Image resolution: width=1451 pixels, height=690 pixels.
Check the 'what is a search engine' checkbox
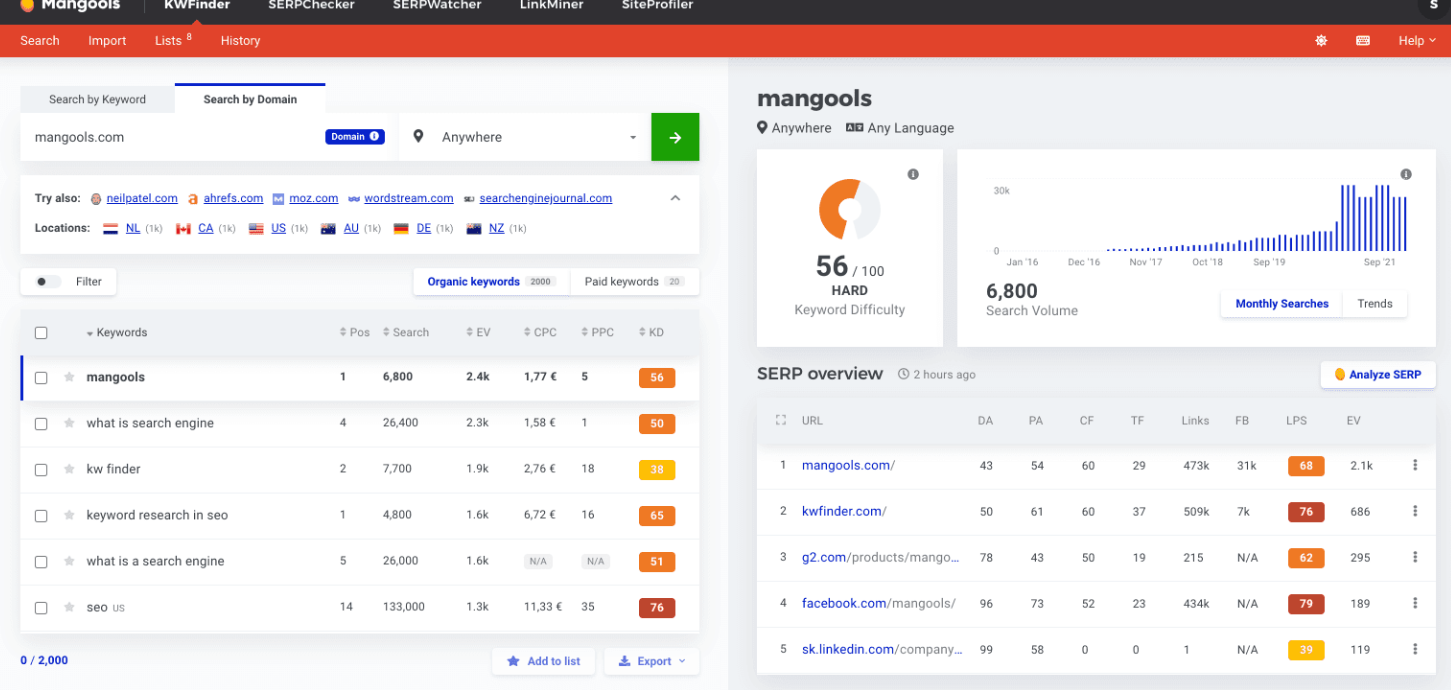click(41, 562)
